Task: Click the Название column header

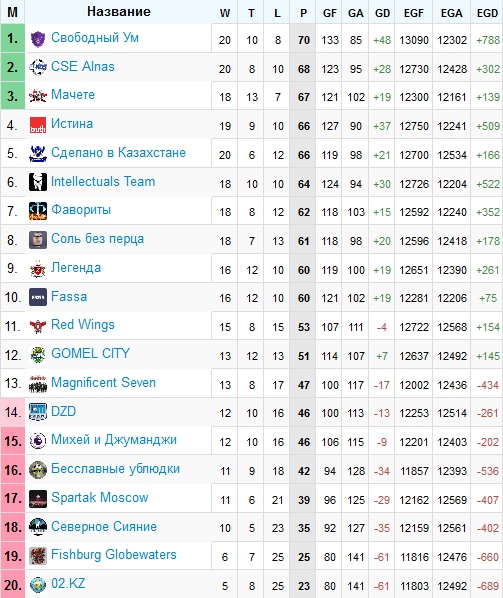Action: (119, 12)
